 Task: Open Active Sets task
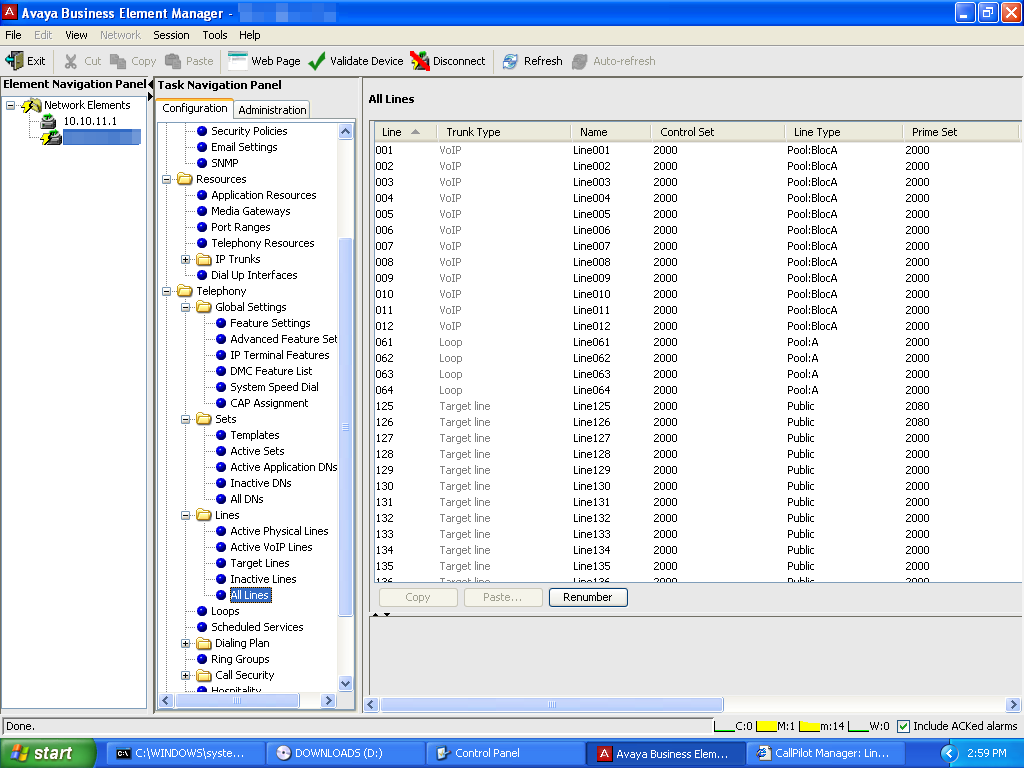click(x=257, y=451)
